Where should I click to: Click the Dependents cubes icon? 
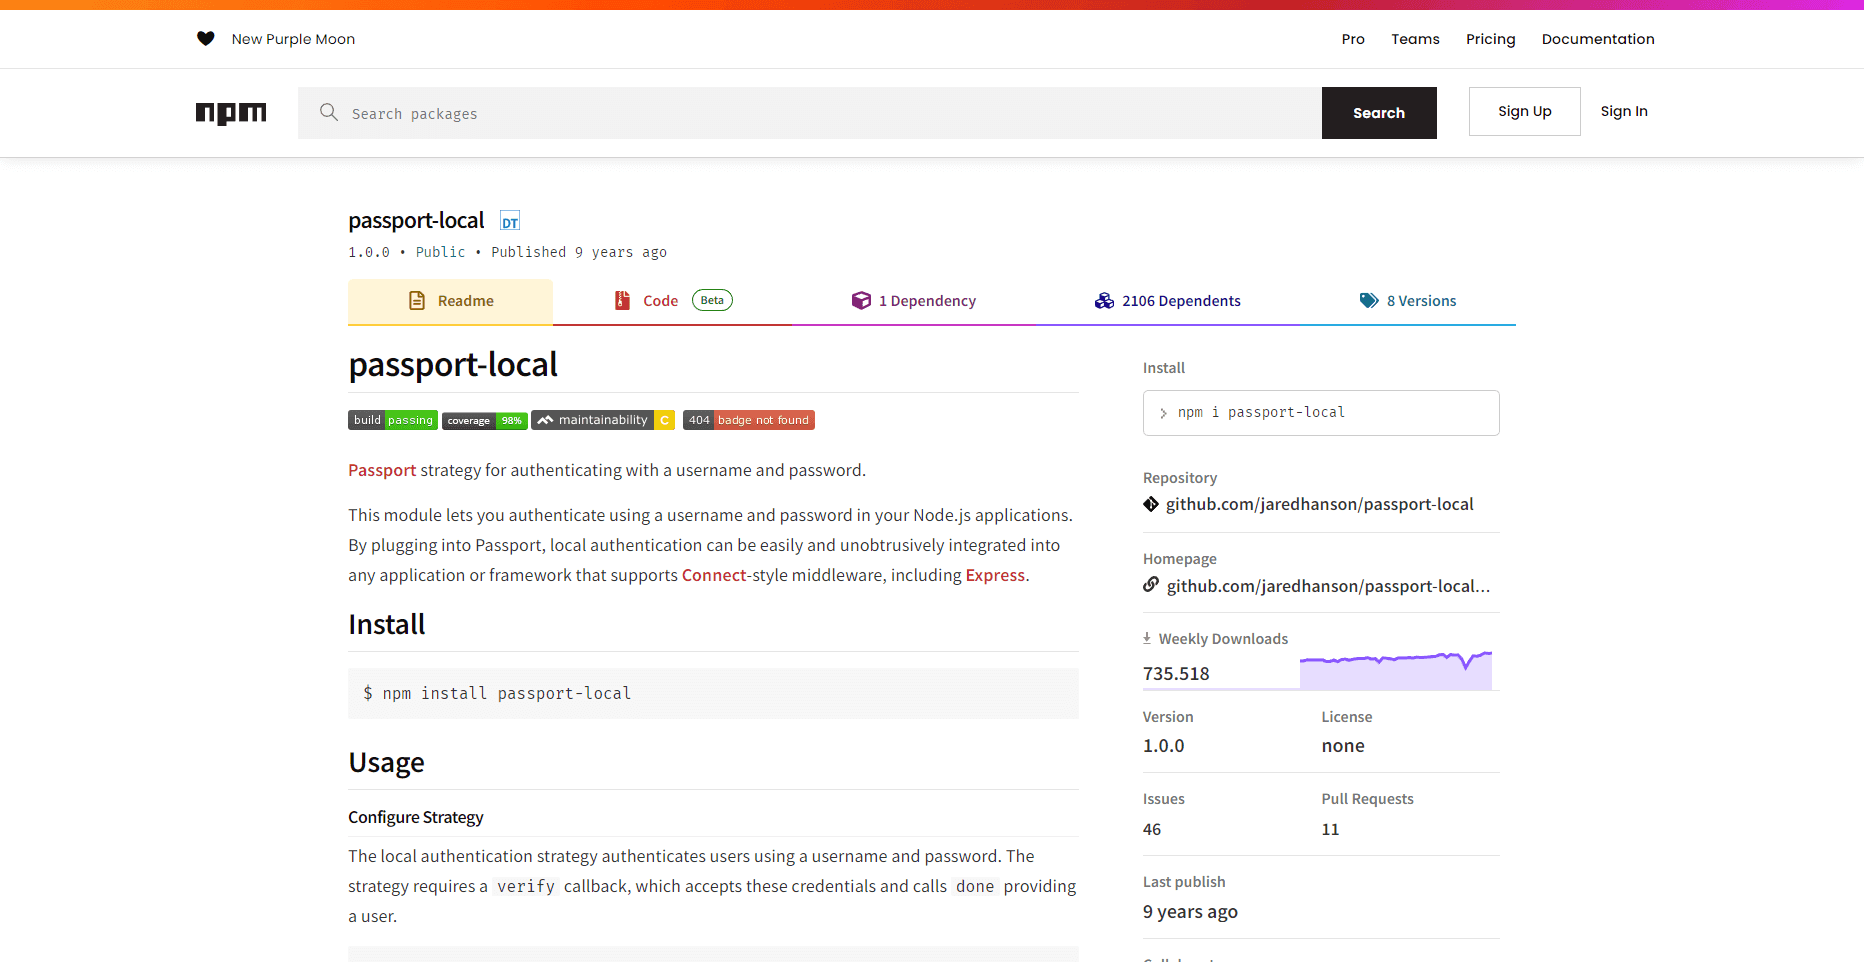[1104, 301]
